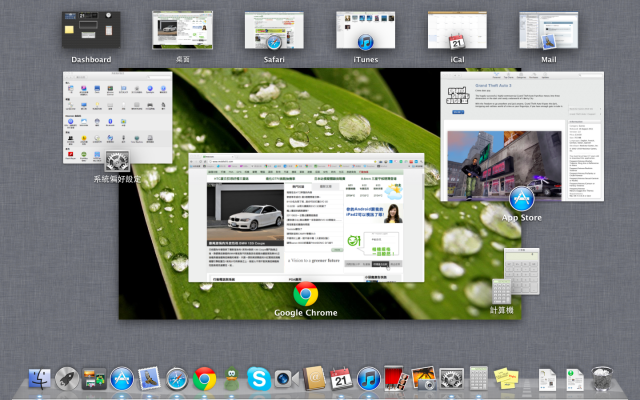Open Stickies notes icon in Dock
Image resolution: width=640 pixels, height=400 pixels.
[506, 378]
